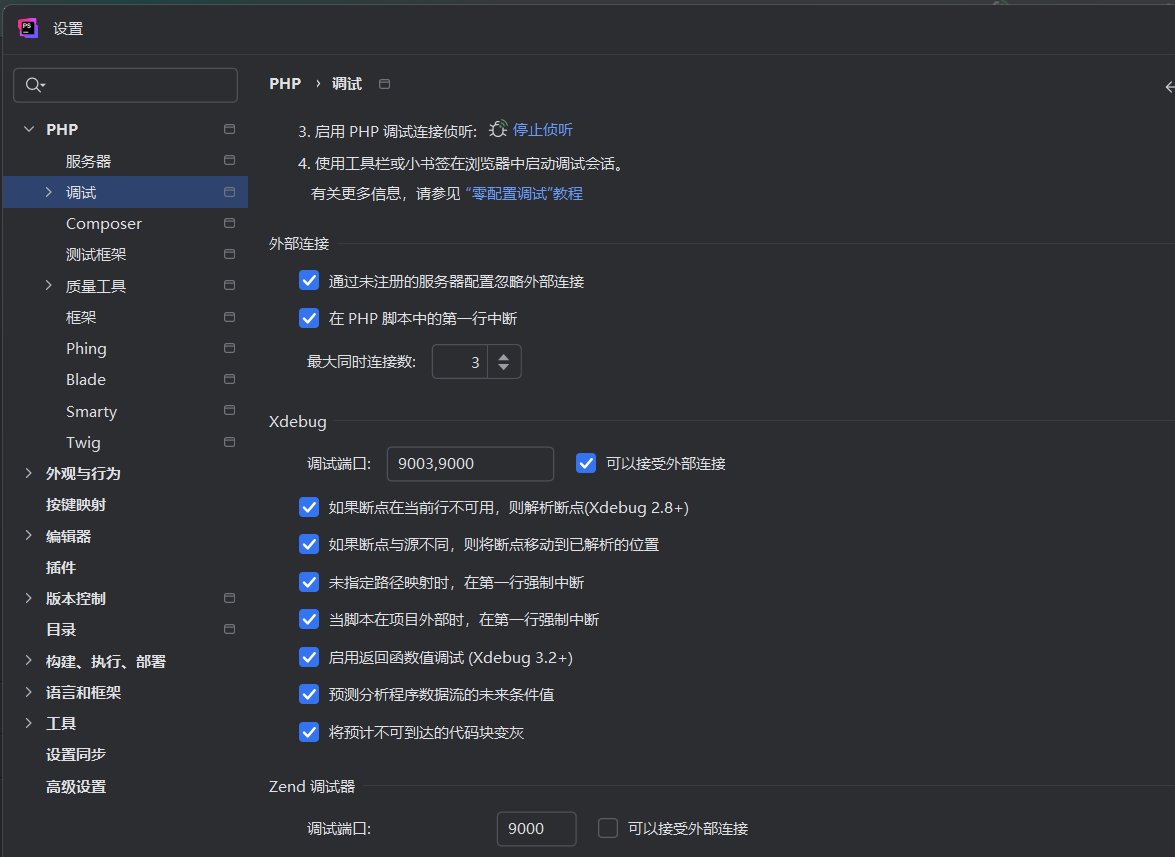
Task: Uncheck 在 PHP 脚本中的第一行中断
Action: click(309, 318)
